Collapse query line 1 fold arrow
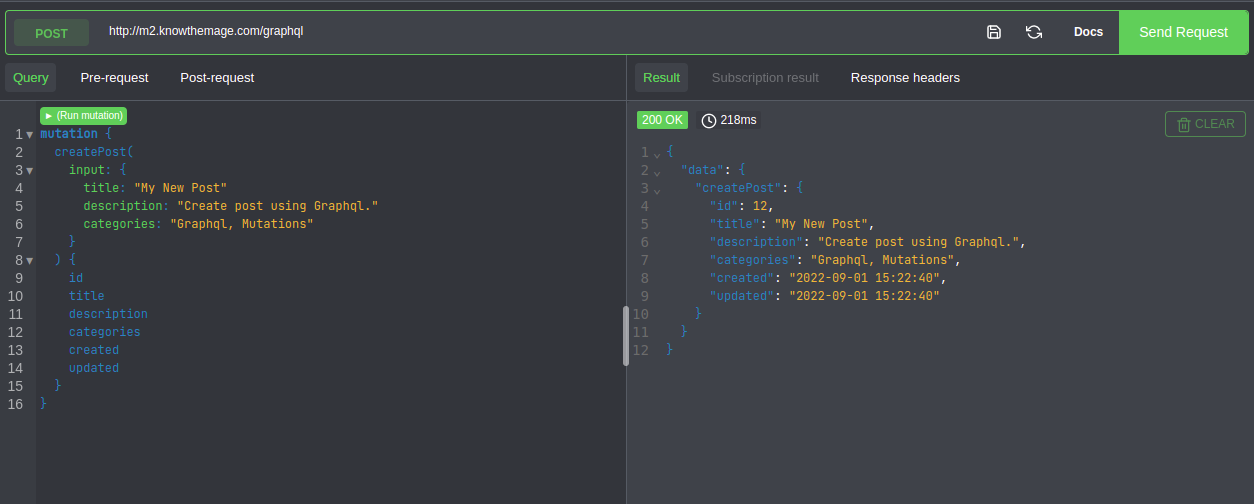1254x504 pixels. pos(30,134)
